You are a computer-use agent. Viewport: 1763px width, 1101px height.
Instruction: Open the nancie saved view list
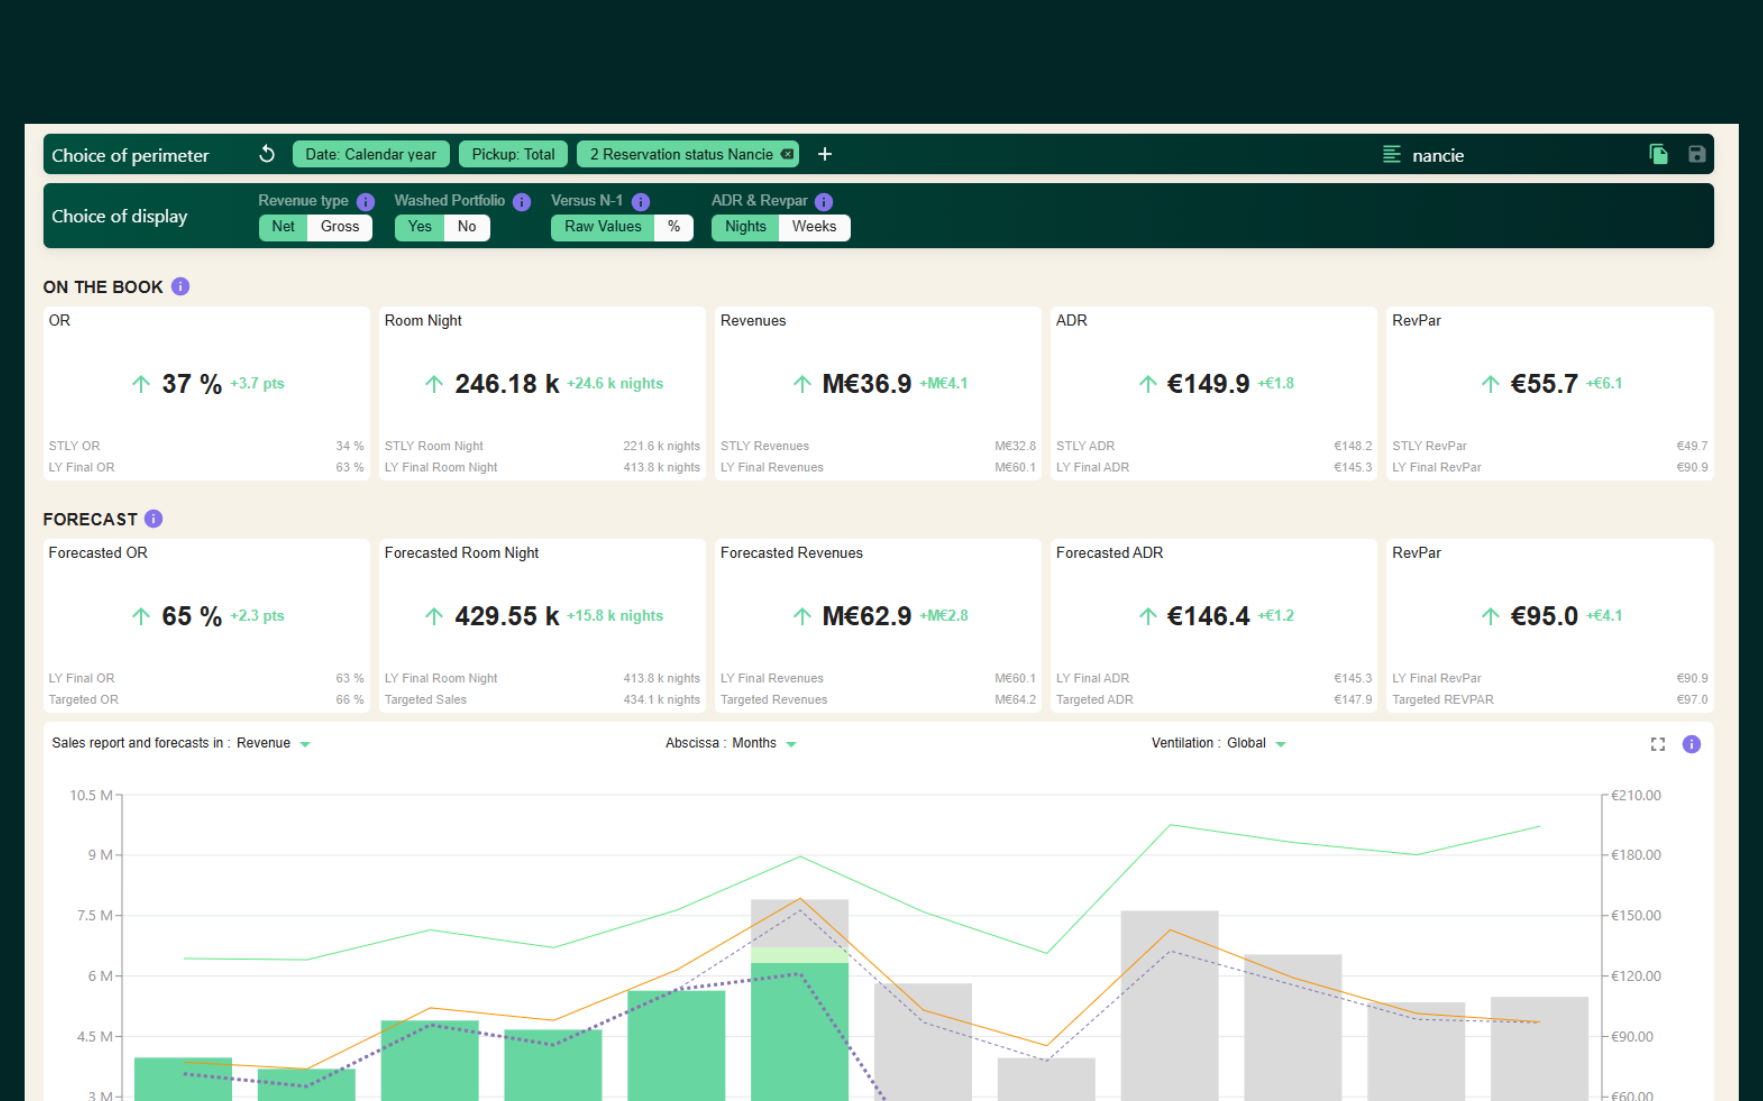click(1424, 155)
